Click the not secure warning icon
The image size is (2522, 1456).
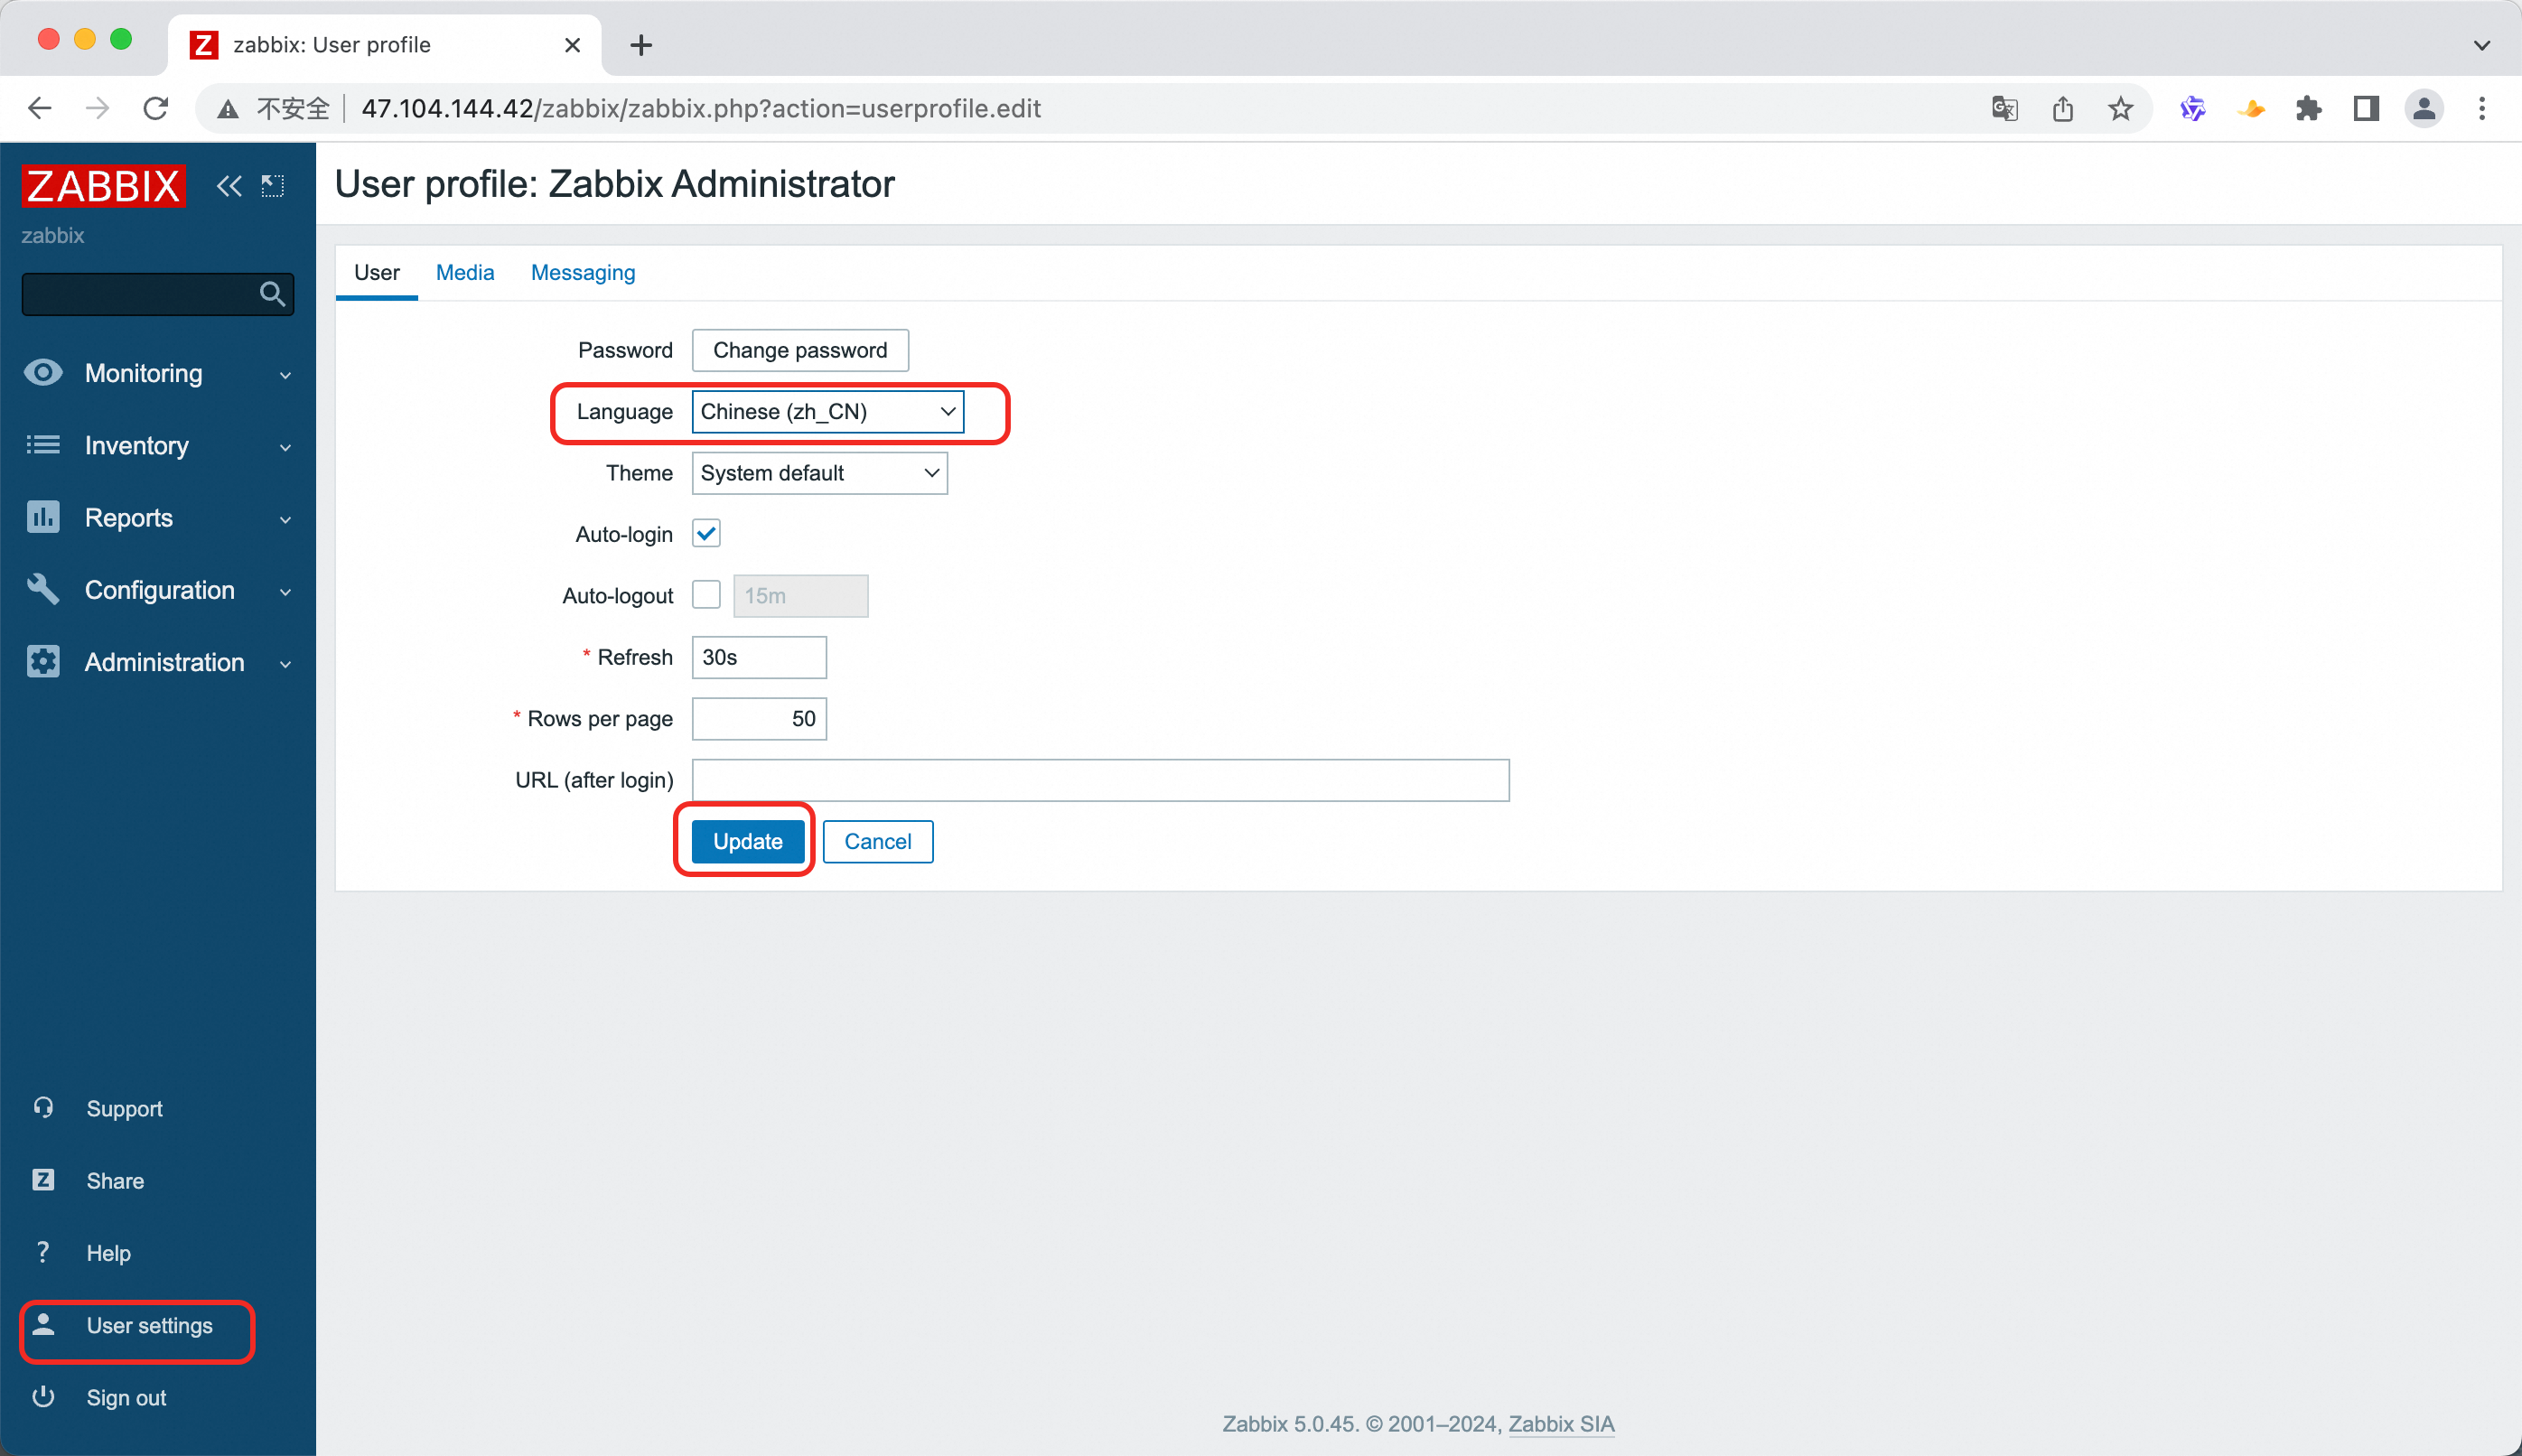click(x=228, y=109)
